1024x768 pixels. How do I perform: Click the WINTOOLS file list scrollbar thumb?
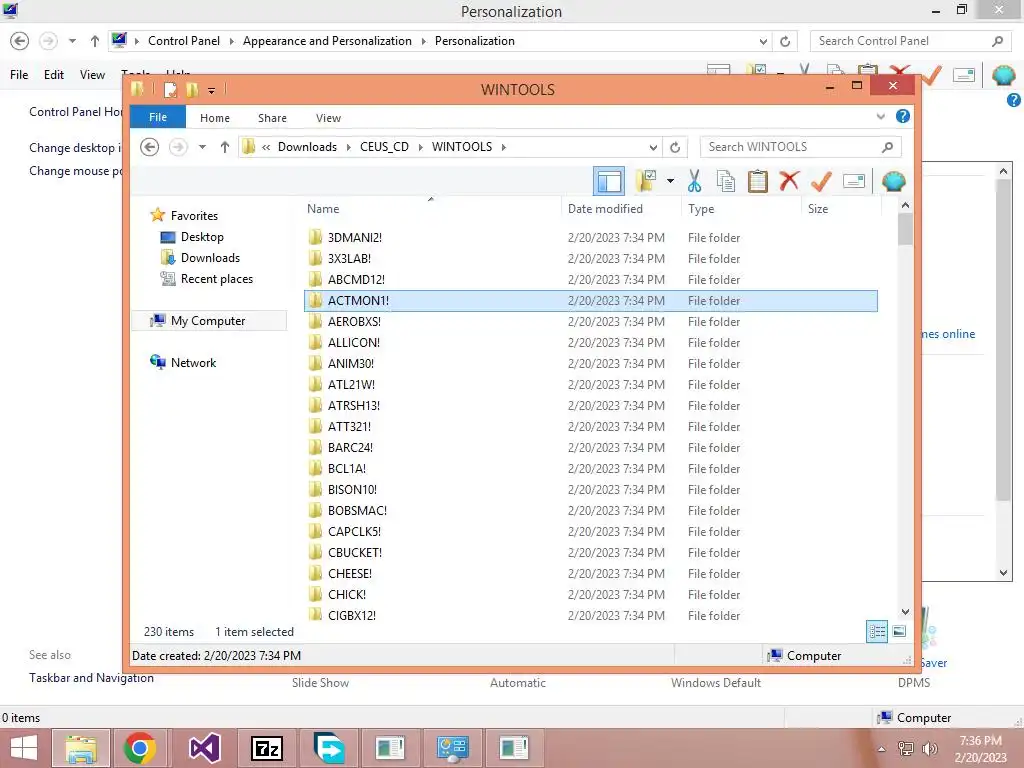click(x=905, y=229)
